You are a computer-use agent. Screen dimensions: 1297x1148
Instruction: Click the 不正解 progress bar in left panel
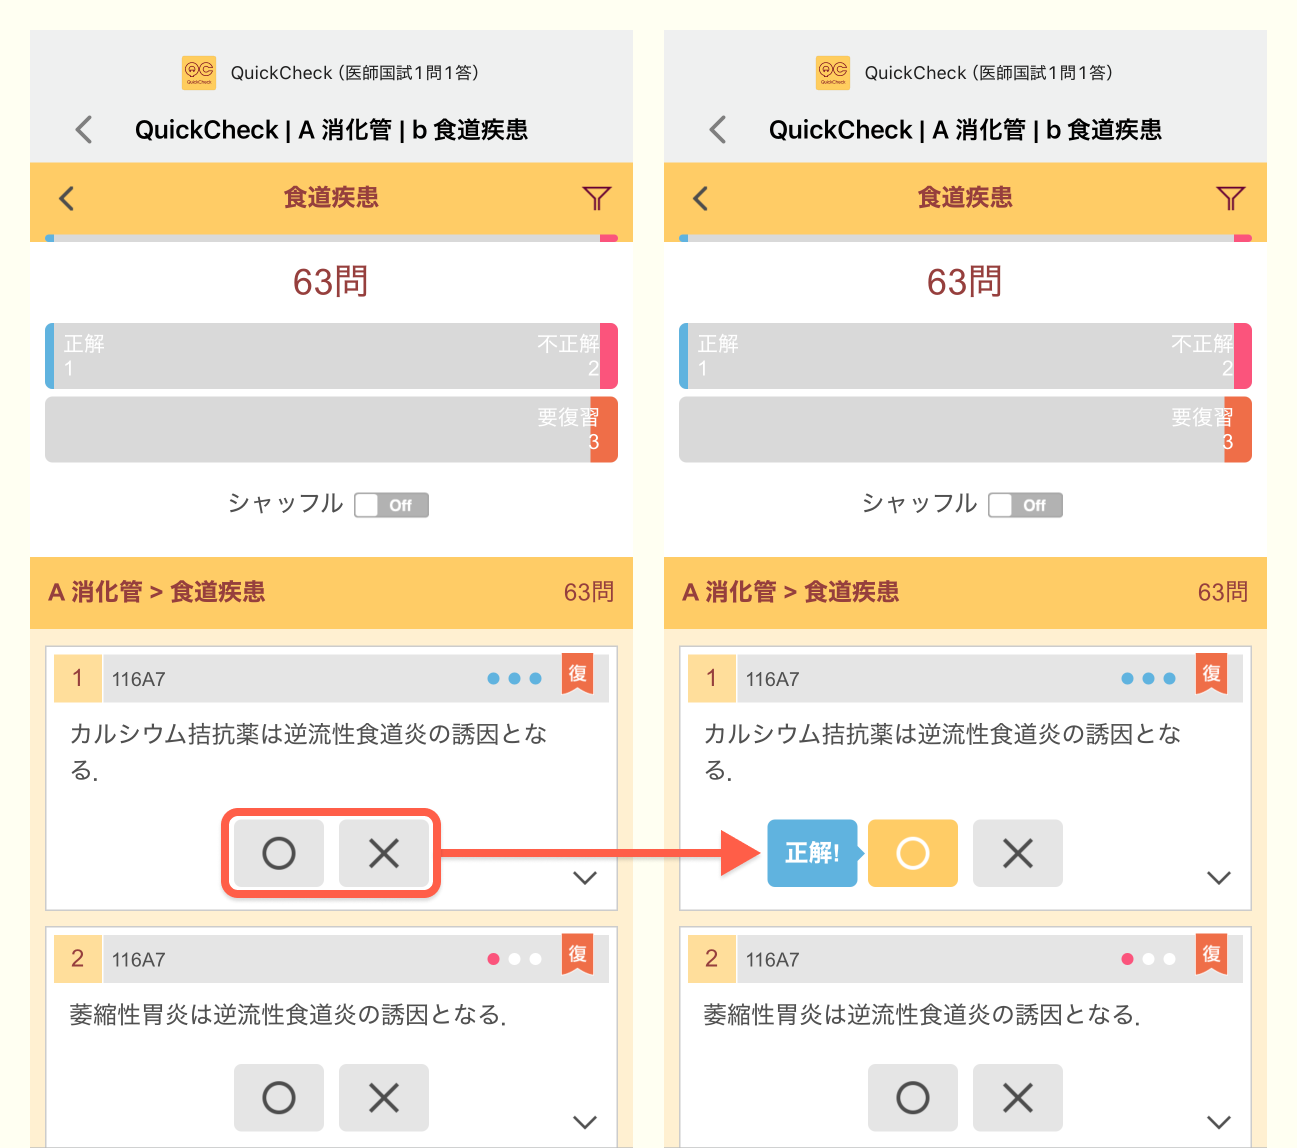(331, 356)
